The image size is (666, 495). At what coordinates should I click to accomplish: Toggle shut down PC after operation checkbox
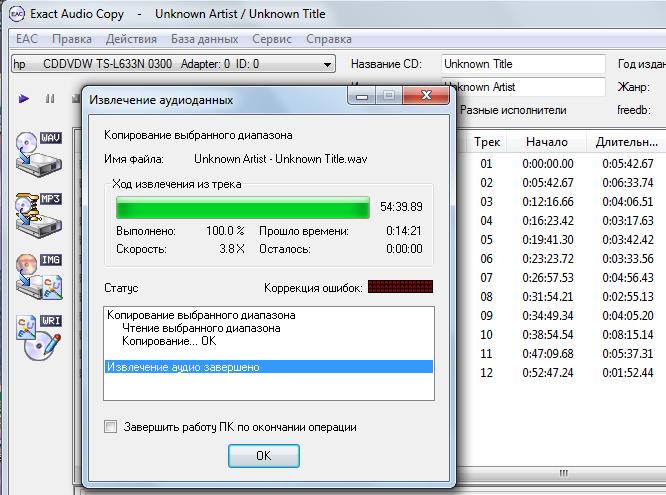pos(110,426)
